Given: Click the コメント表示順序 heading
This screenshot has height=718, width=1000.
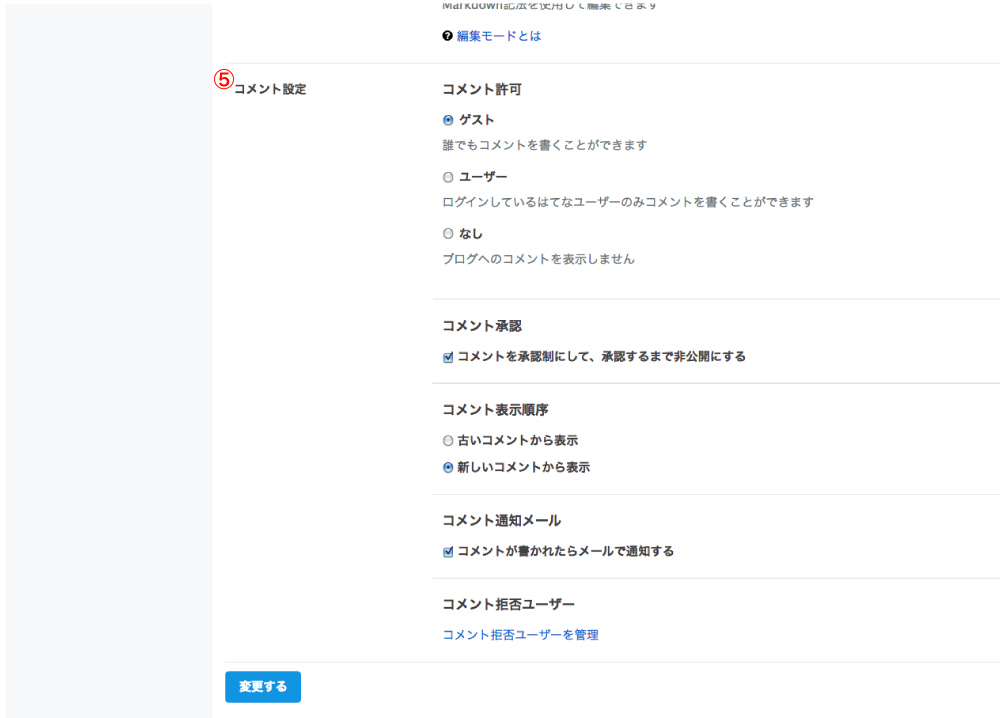Looking at the screenshot, I should [x=496, y=409].
